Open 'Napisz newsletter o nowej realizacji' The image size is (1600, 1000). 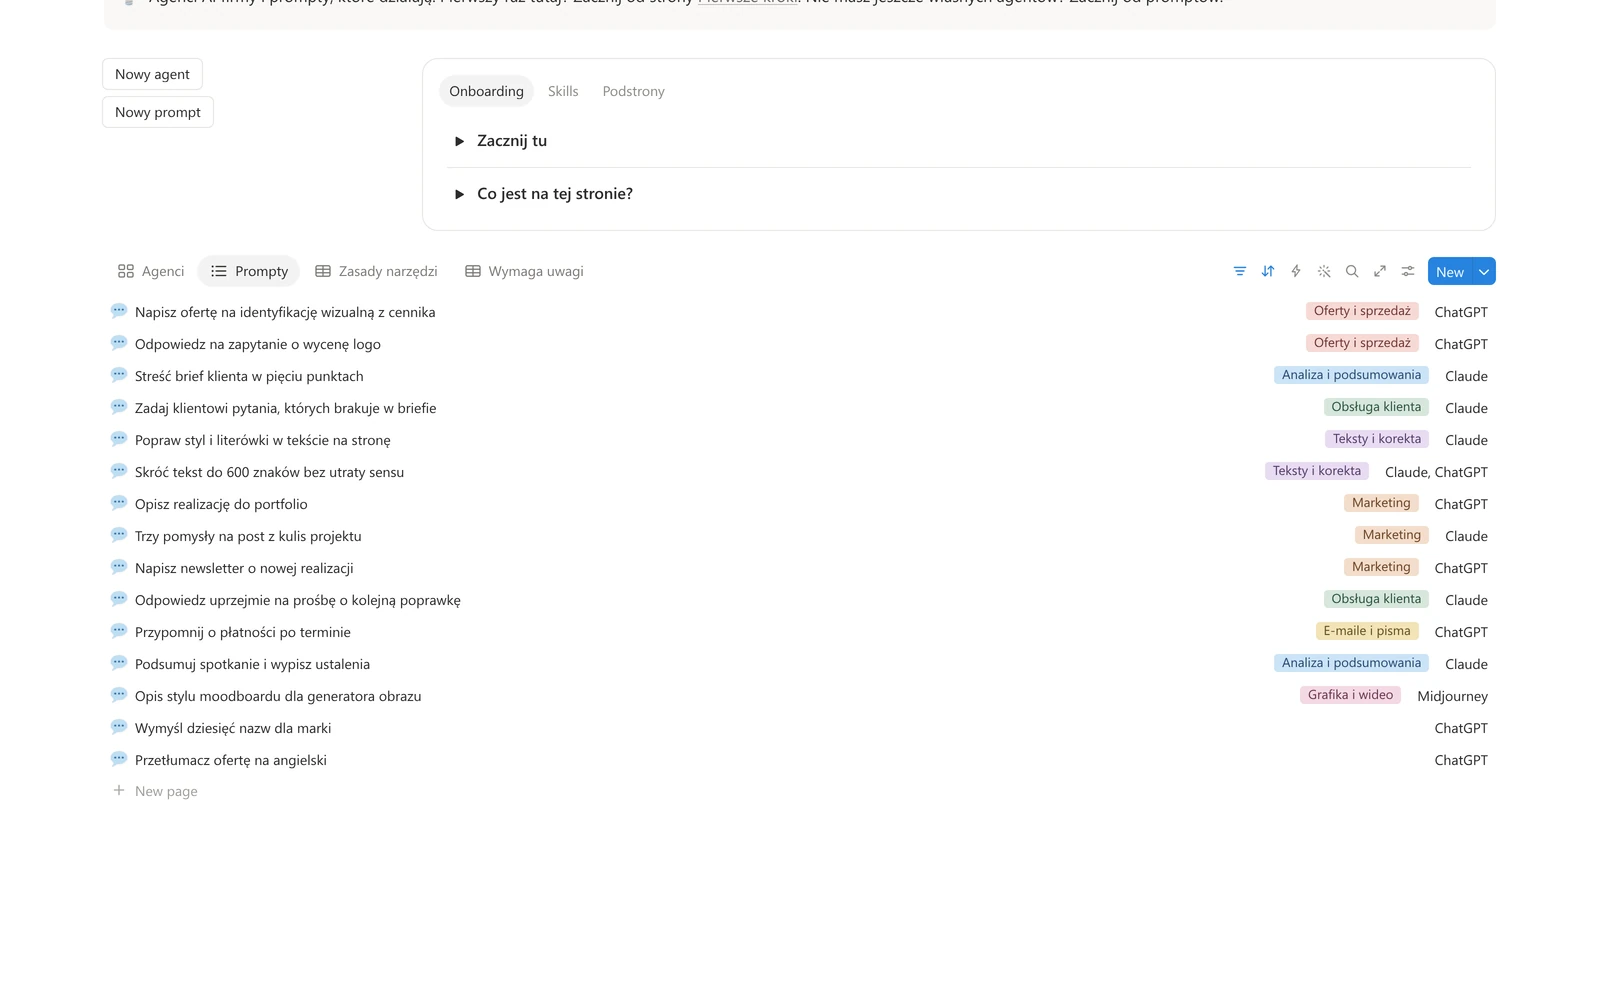(x=244, y=568)
